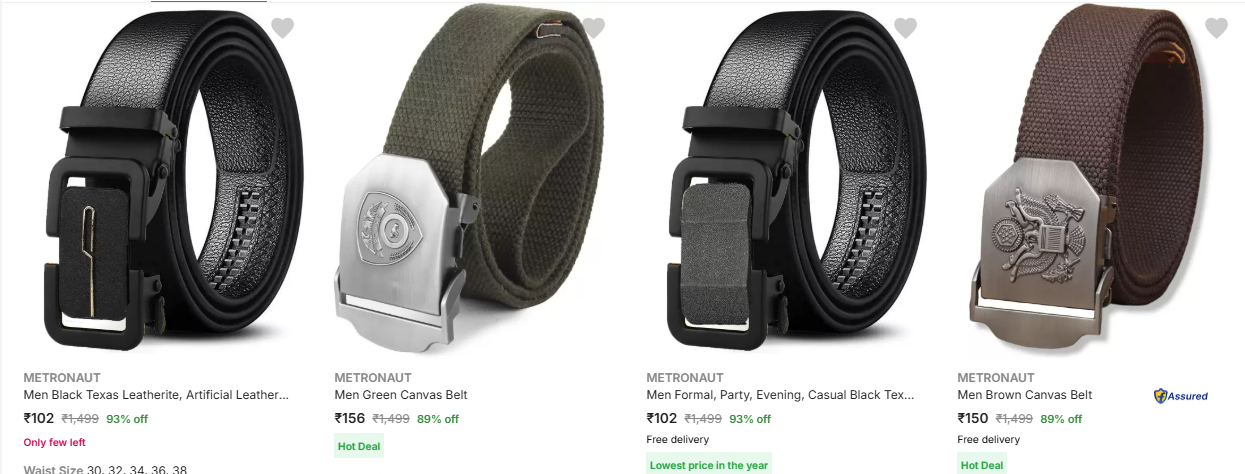
Task: Open Men Black Texas Leatherite title link
Action: 156,395
